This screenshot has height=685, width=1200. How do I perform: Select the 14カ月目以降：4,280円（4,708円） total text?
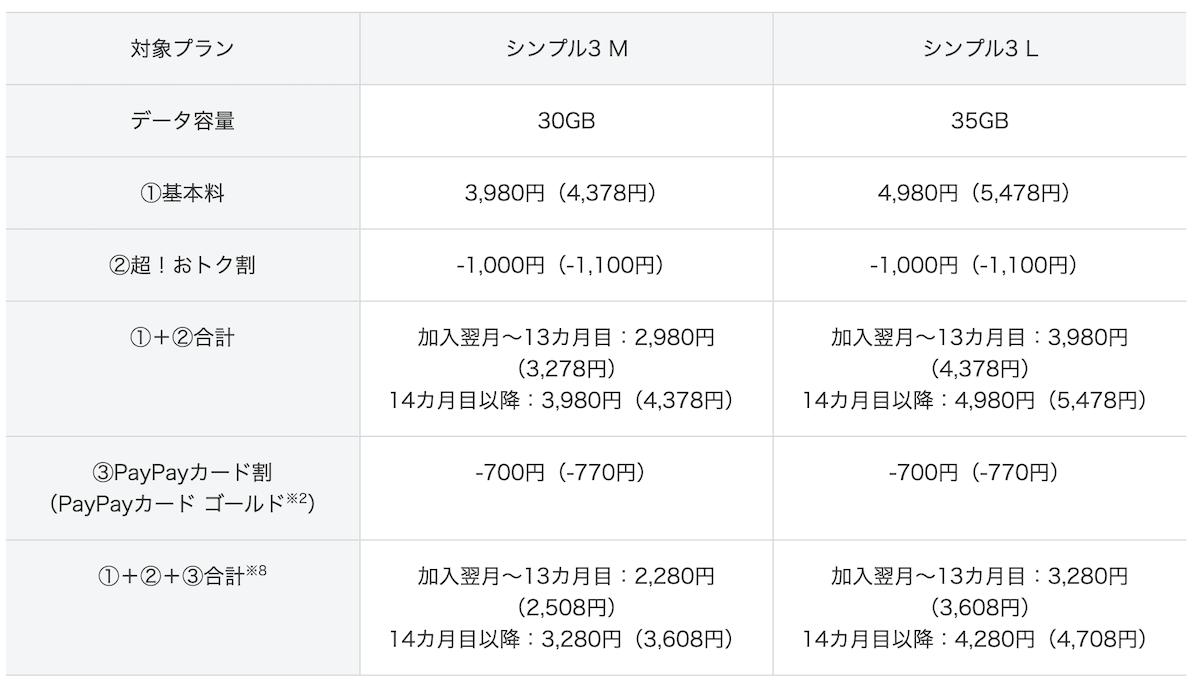pos(974,638)
